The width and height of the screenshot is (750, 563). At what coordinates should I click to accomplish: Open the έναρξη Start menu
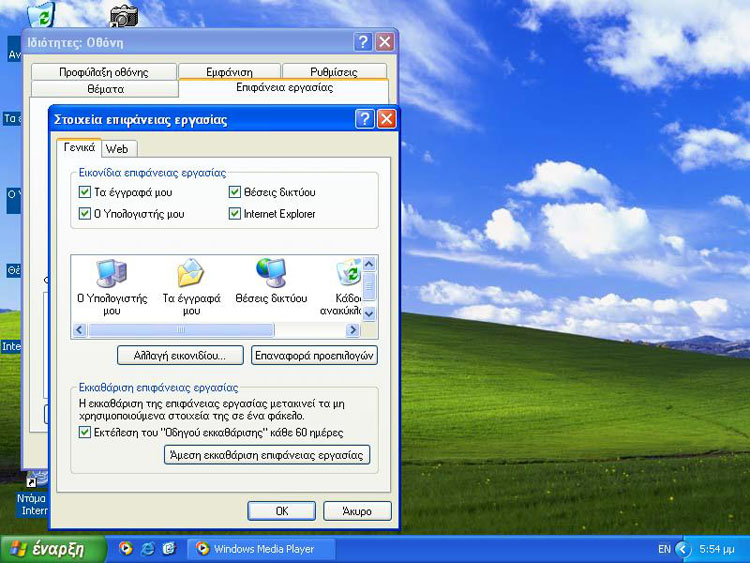click(x=53, y=549)
